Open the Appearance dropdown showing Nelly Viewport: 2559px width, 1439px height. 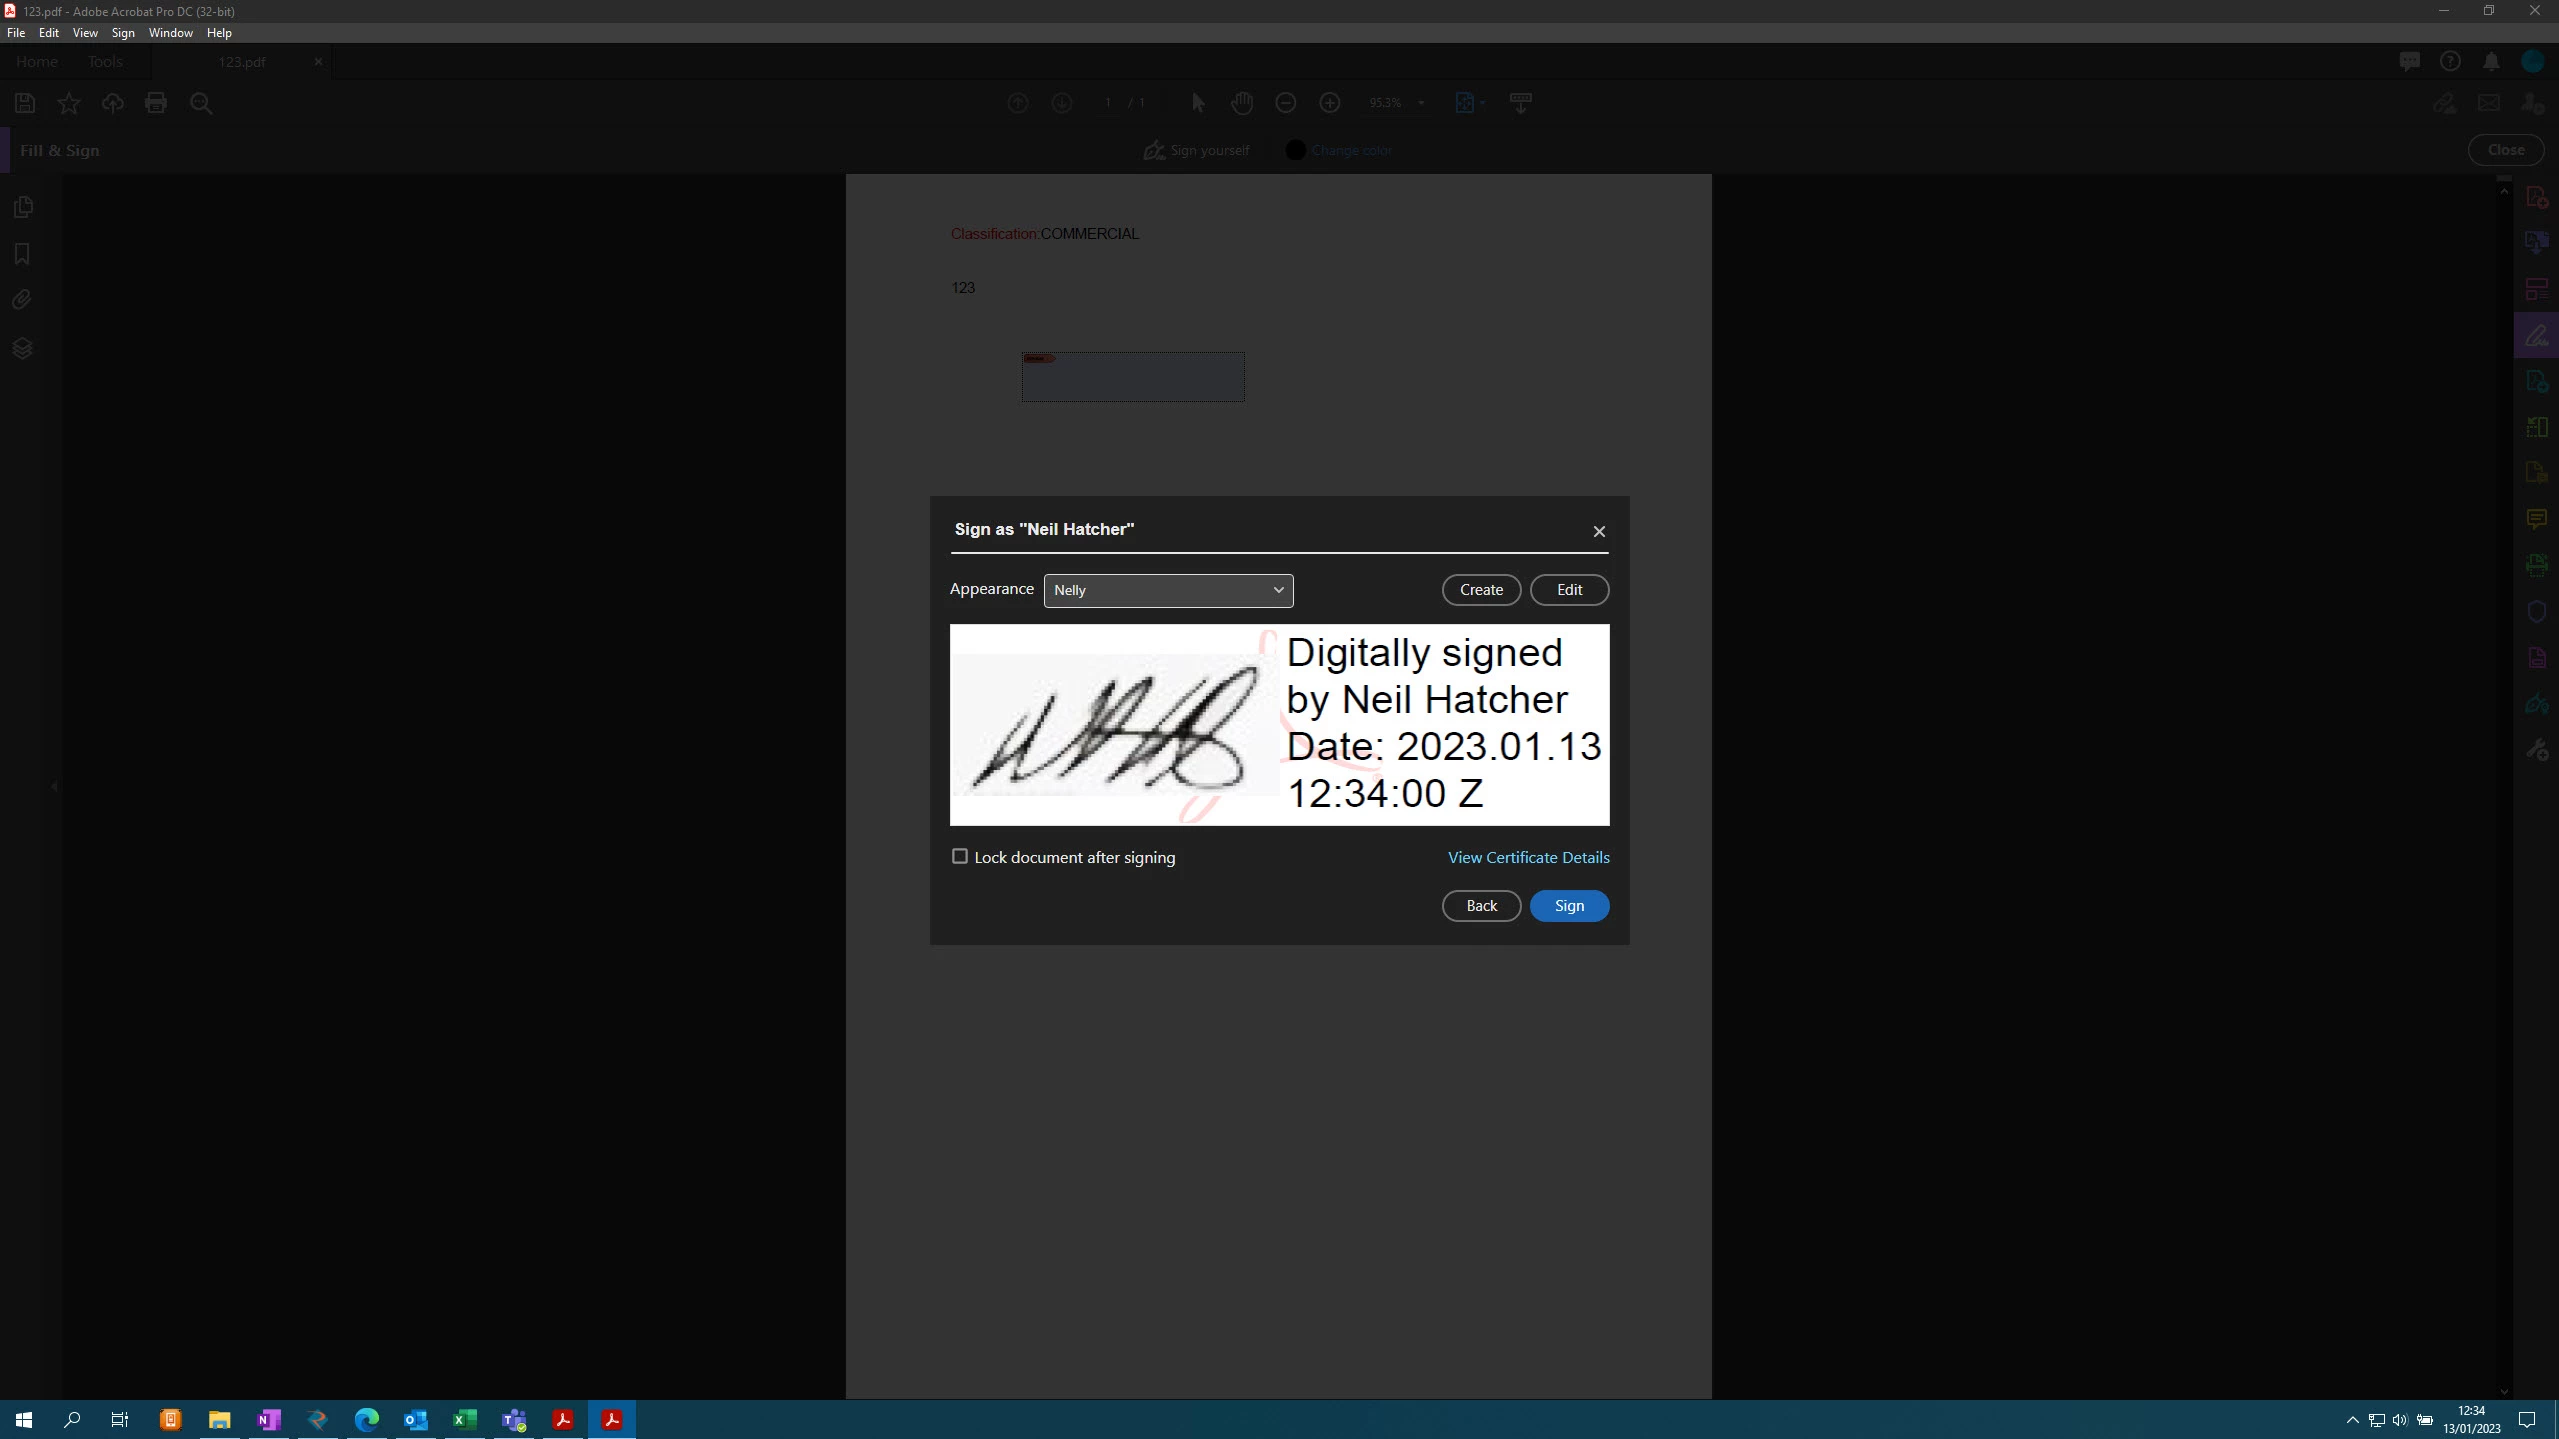pos(1168,590)
